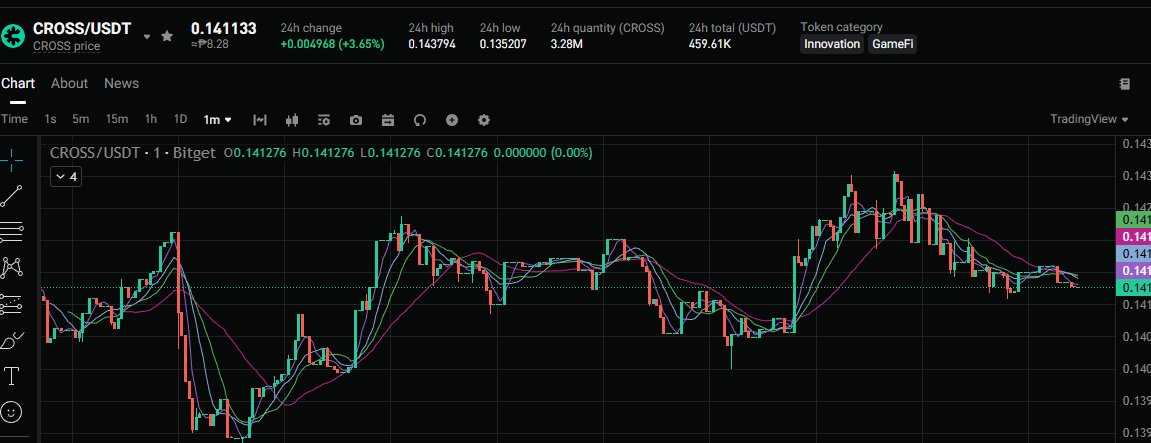Switch to the About tab

coord(69,83)
